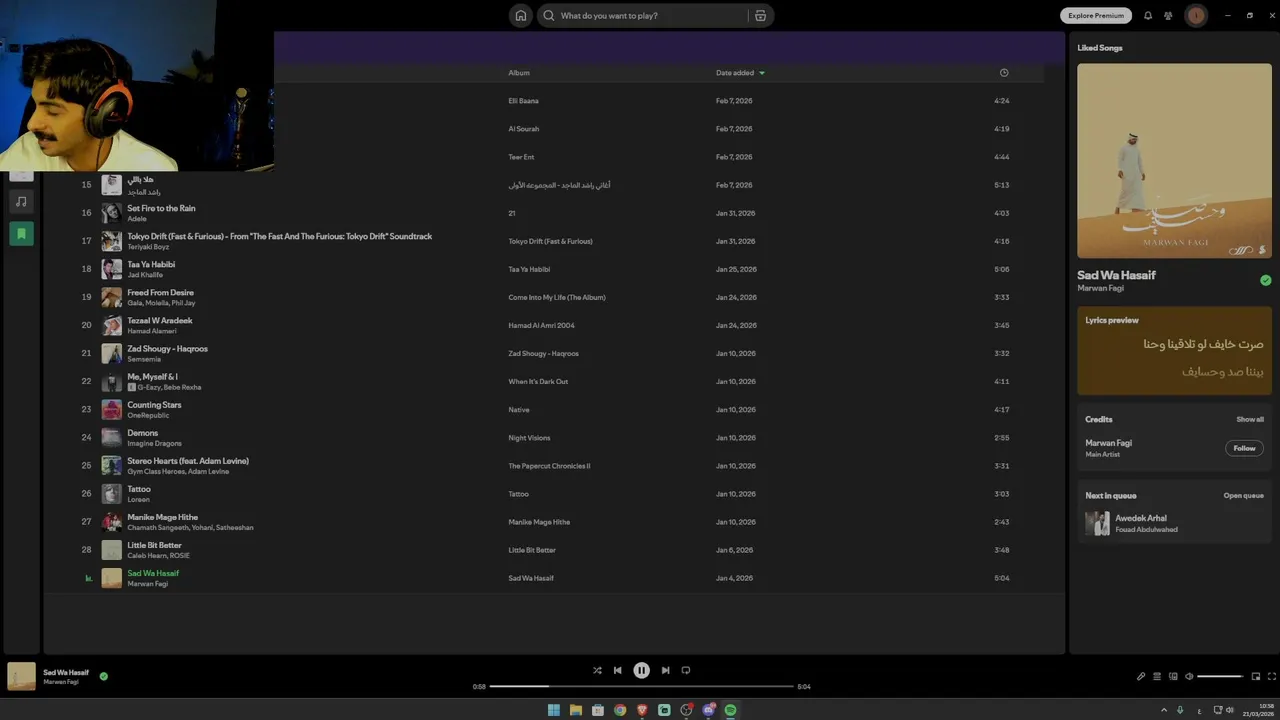Open Brave browser from taskbar
The height and width of the screenshot is (720, 1280).
pyautogui.click(x=642, y=710)
